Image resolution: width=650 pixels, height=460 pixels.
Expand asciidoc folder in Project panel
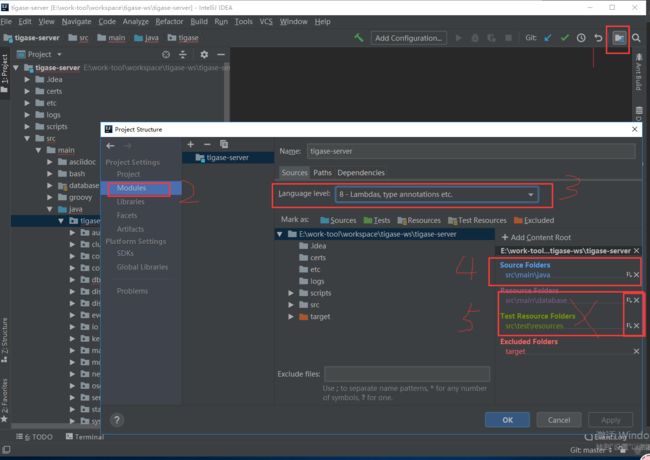coord(50,162)
